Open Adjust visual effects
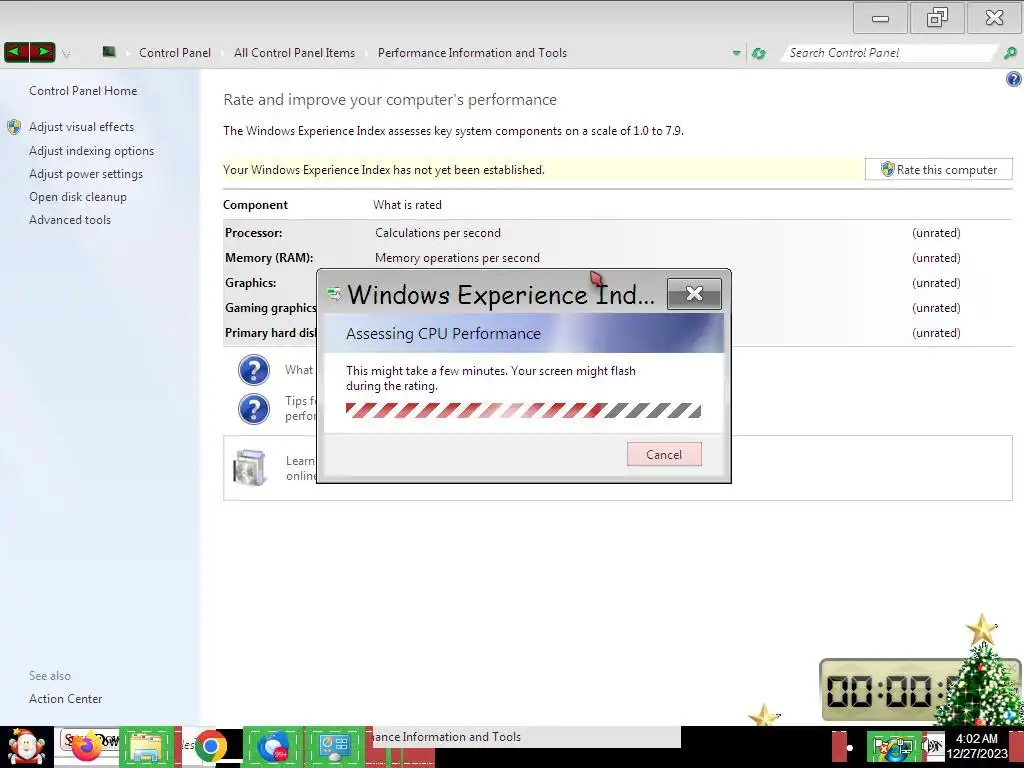This screenshot has width=1024, height=768. click(x=81, y=127)
